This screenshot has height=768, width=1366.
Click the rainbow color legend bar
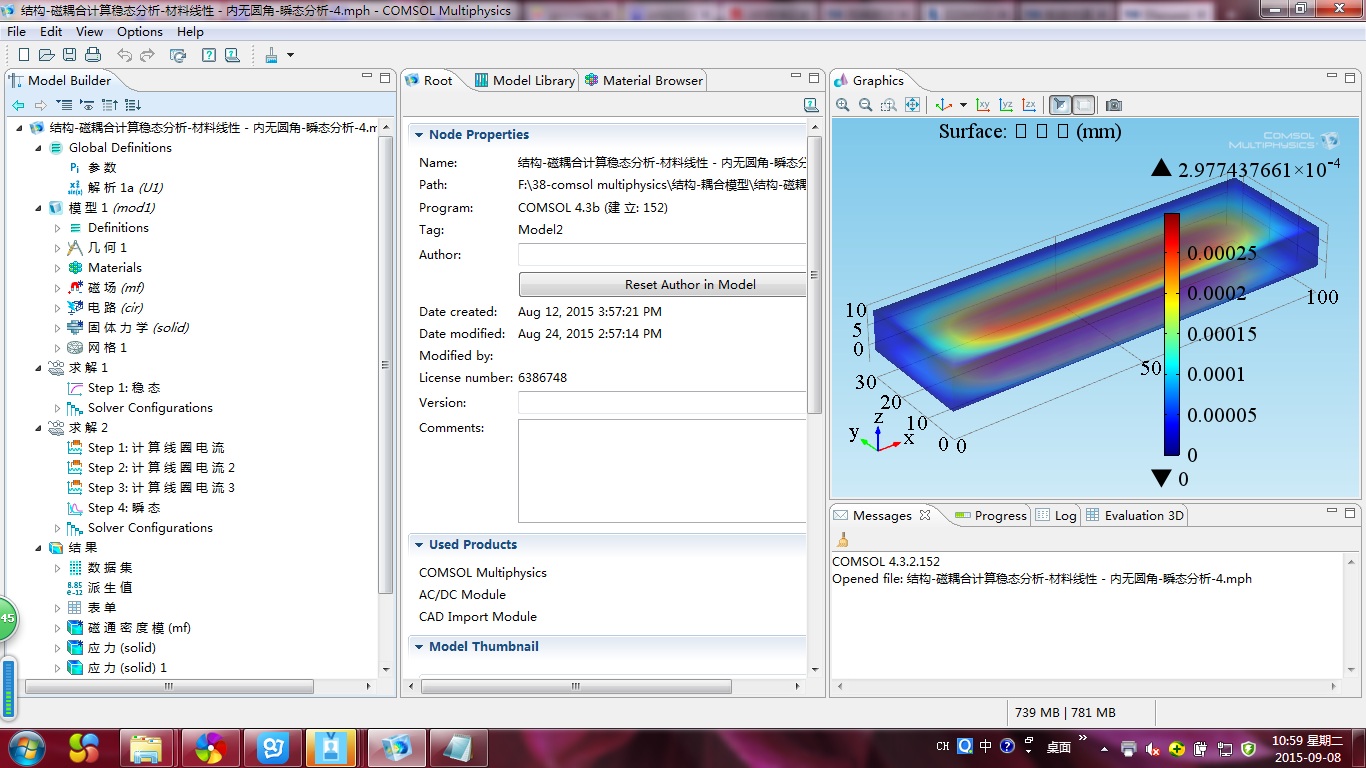(x=1171, y=334)
